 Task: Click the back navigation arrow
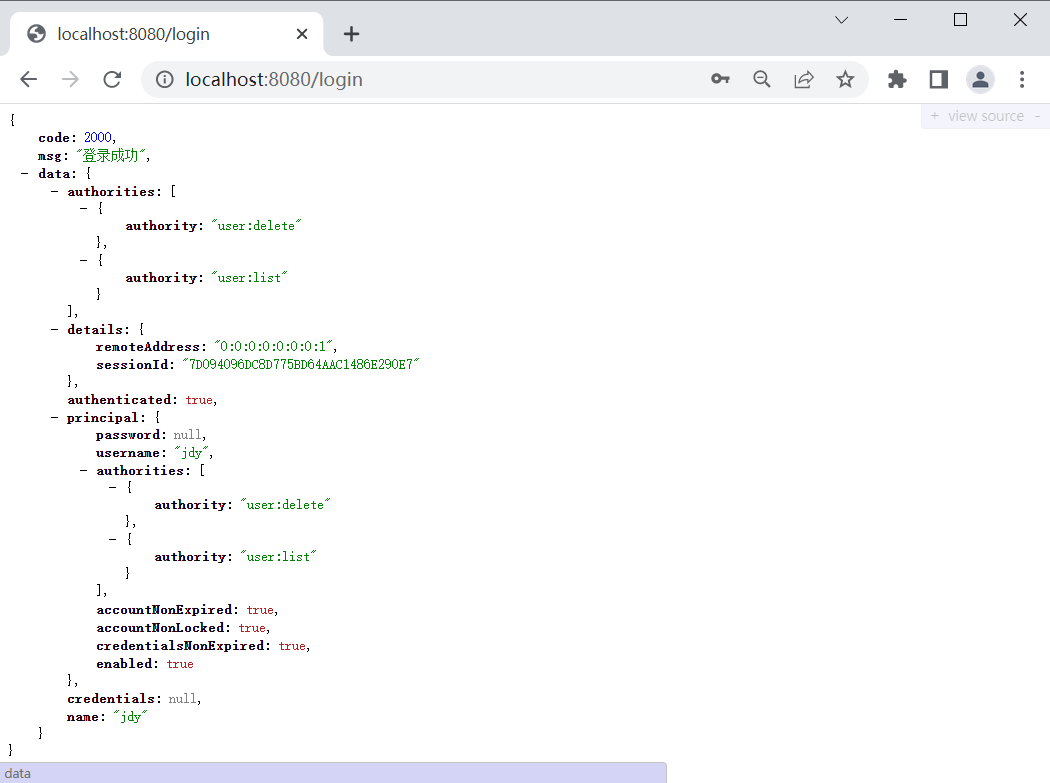[x=28, y=78]
